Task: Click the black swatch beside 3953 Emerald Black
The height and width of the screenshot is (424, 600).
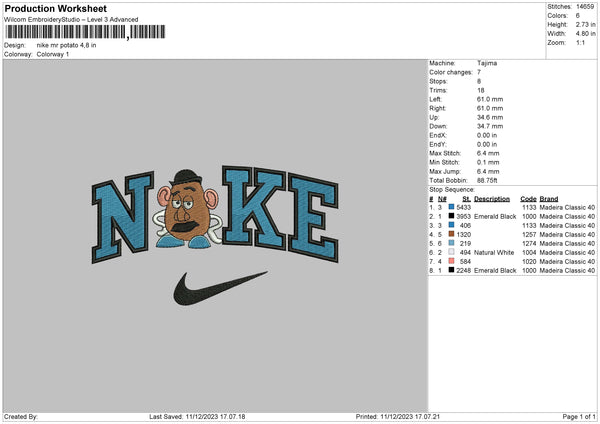Action: coord(452,216)
